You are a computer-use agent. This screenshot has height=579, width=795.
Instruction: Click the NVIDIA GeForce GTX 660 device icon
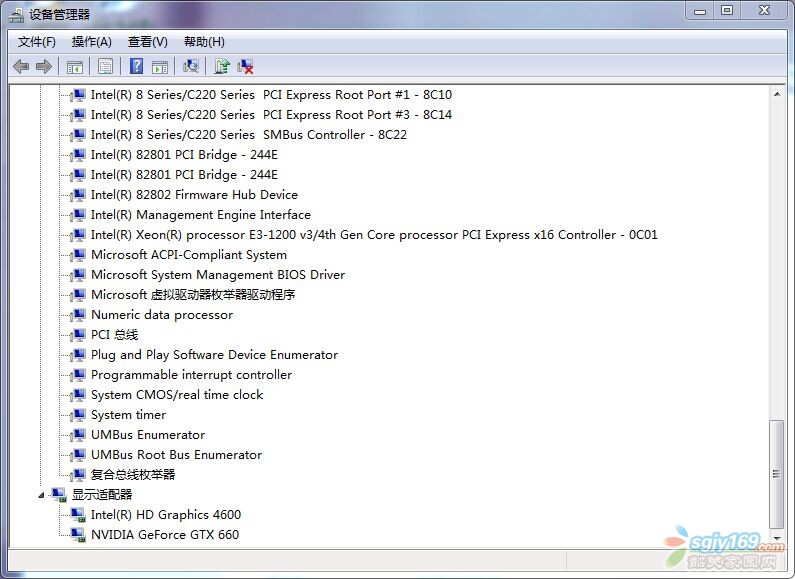(x=78, y=534)
